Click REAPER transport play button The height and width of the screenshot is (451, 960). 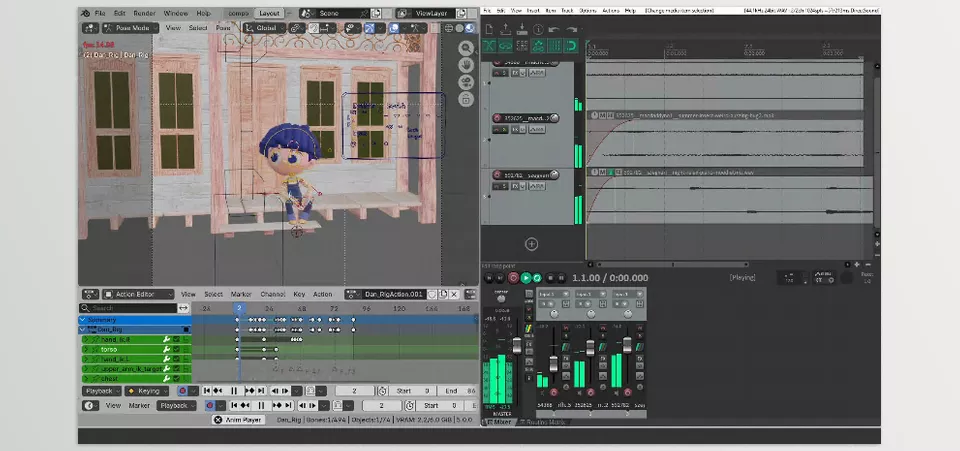pyautogui.click(x=525, y=278)
